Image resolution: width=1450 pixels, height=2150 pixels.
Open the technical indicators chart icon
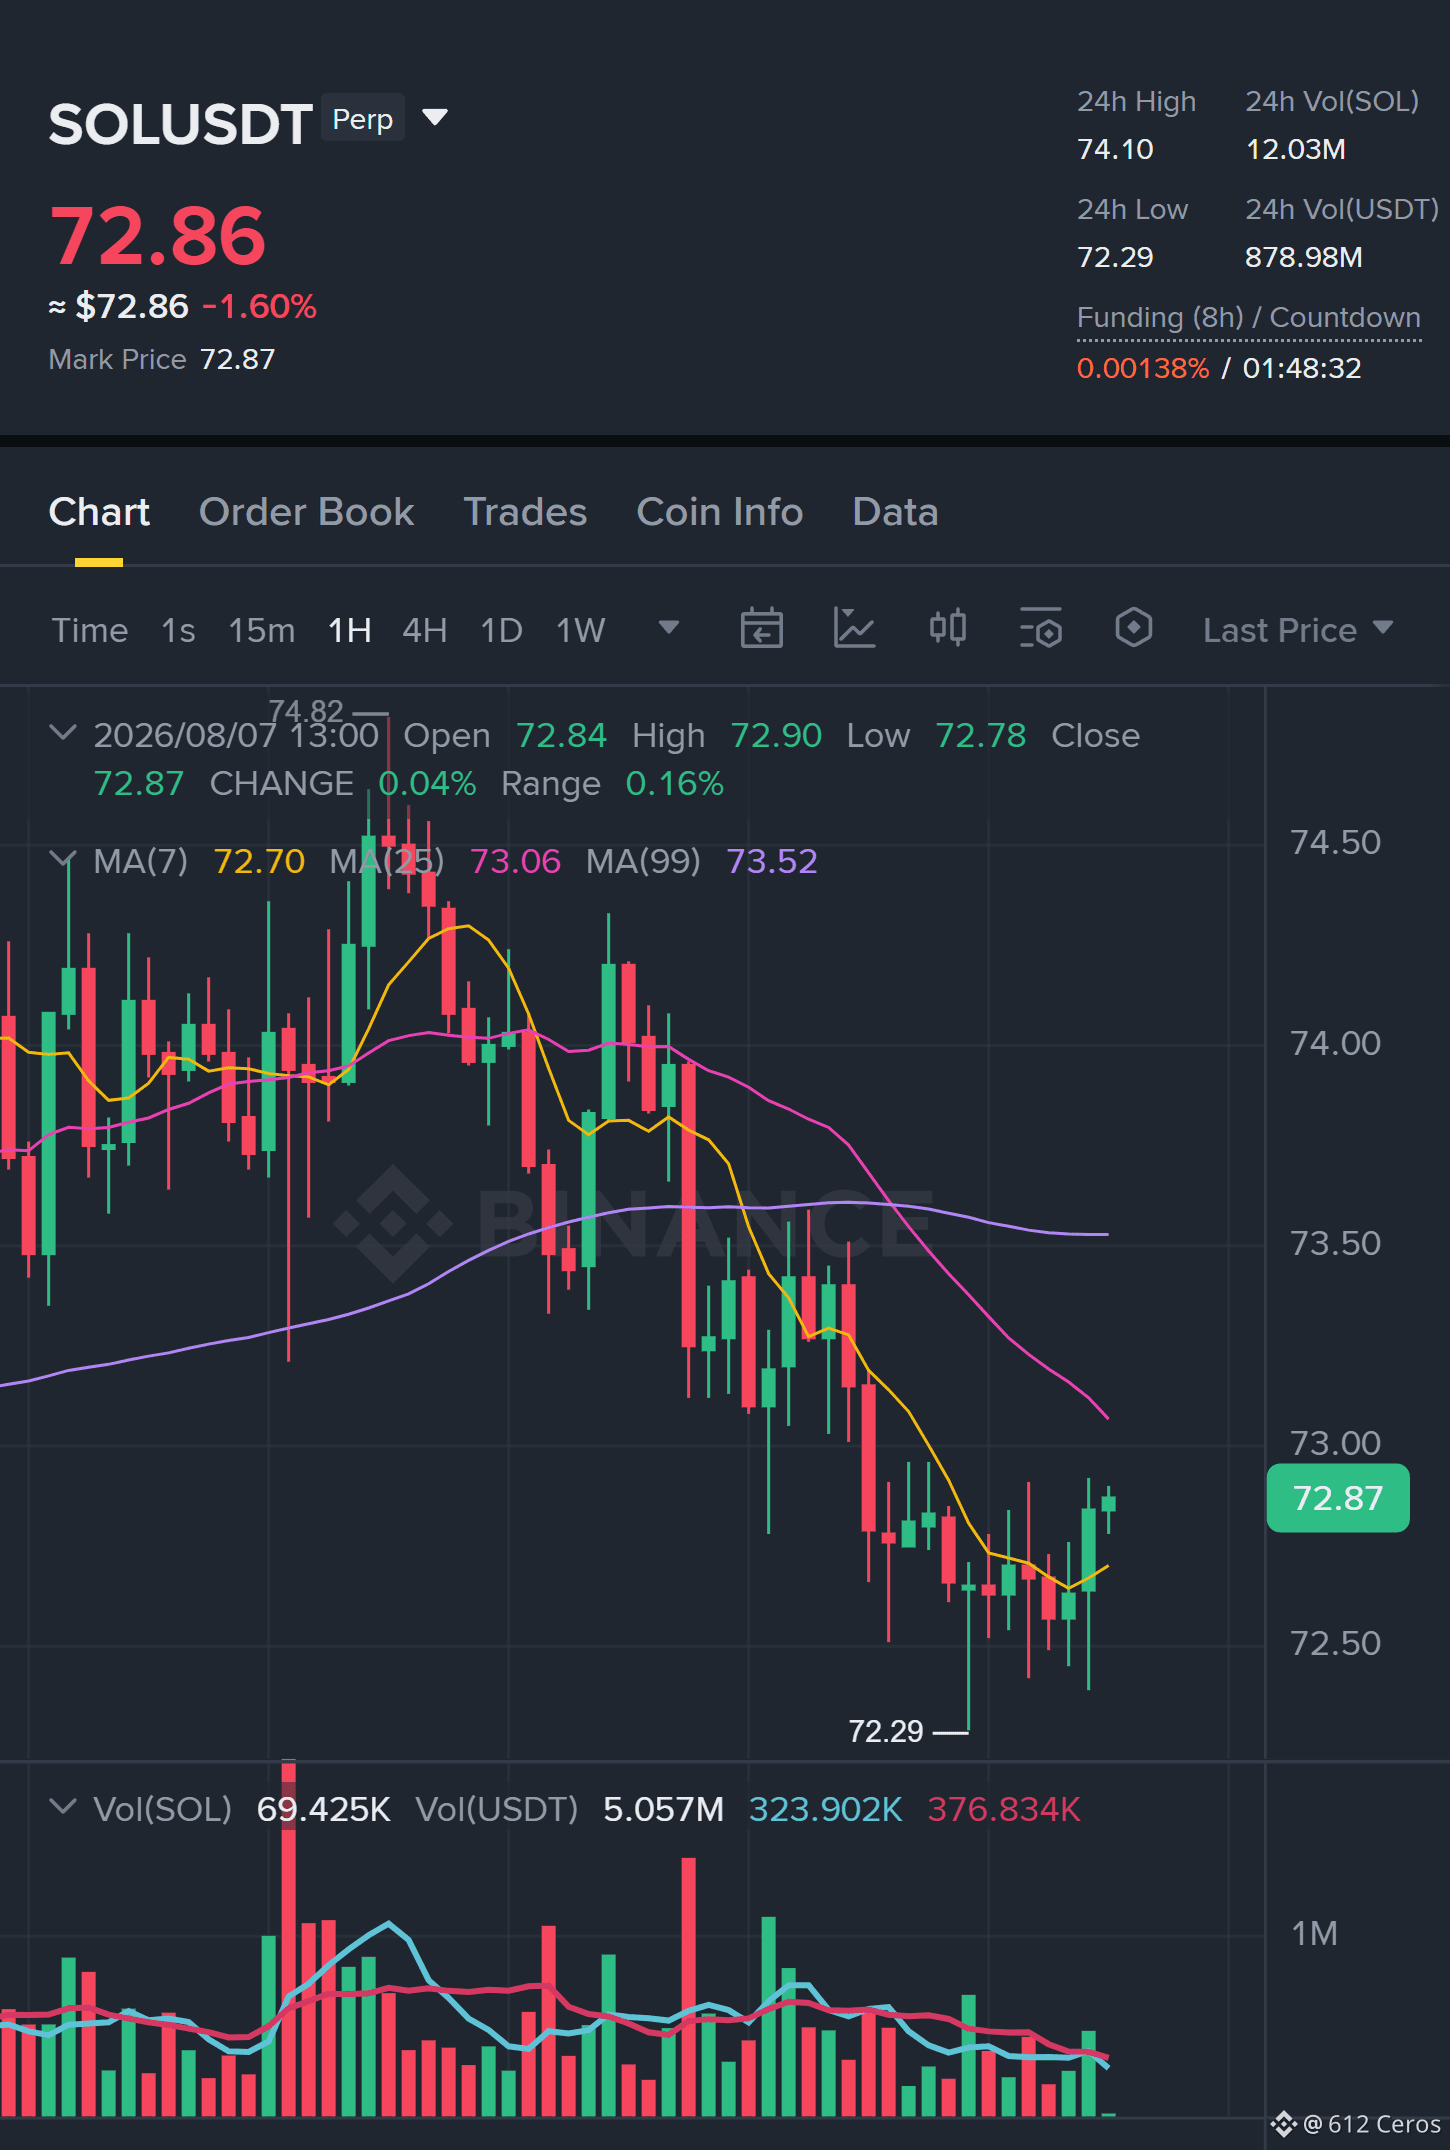(854, 629)
